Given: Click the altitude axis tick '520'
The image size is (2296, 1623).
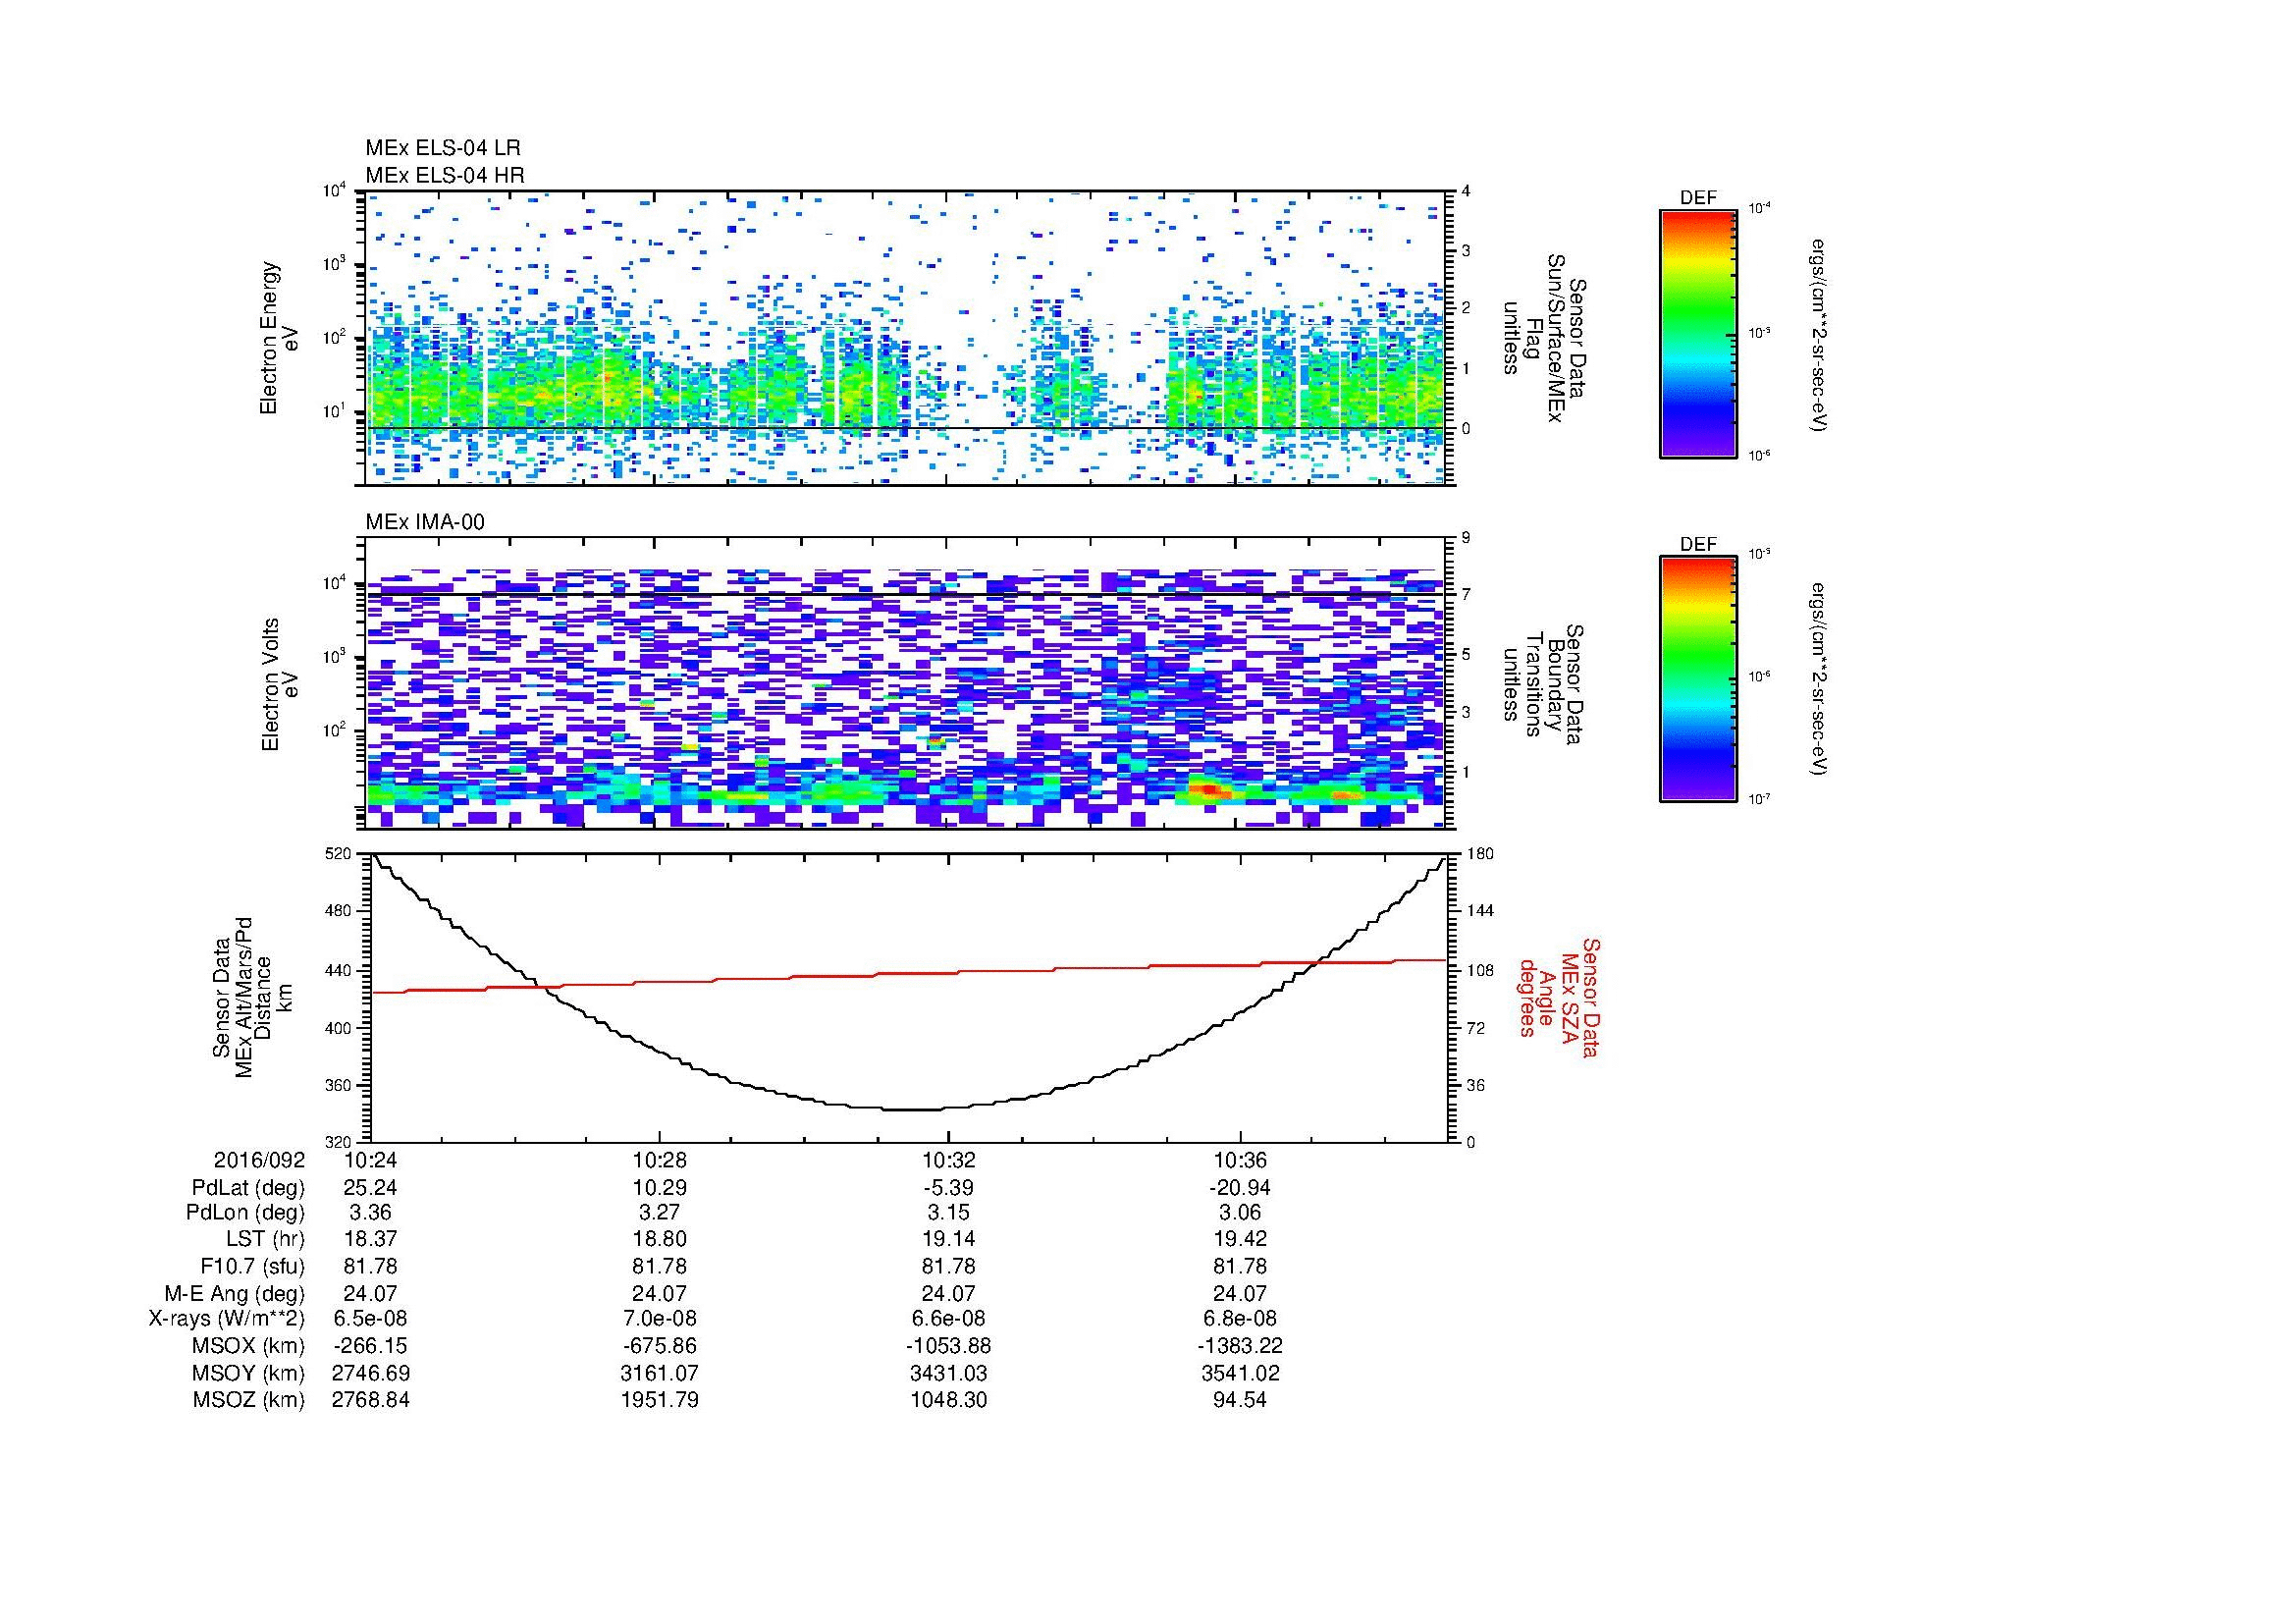Looking at the screenshot, I should [340, 854].
